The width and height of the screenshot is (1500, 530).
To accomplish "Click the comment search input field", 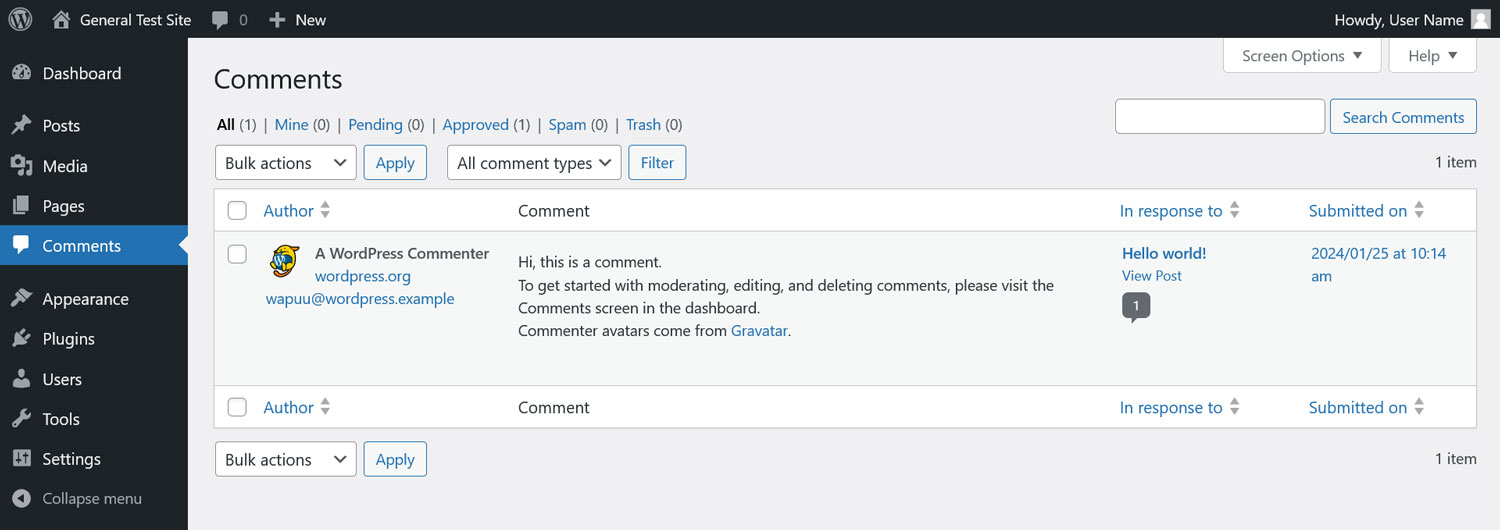I will [x=1219, y=117].
